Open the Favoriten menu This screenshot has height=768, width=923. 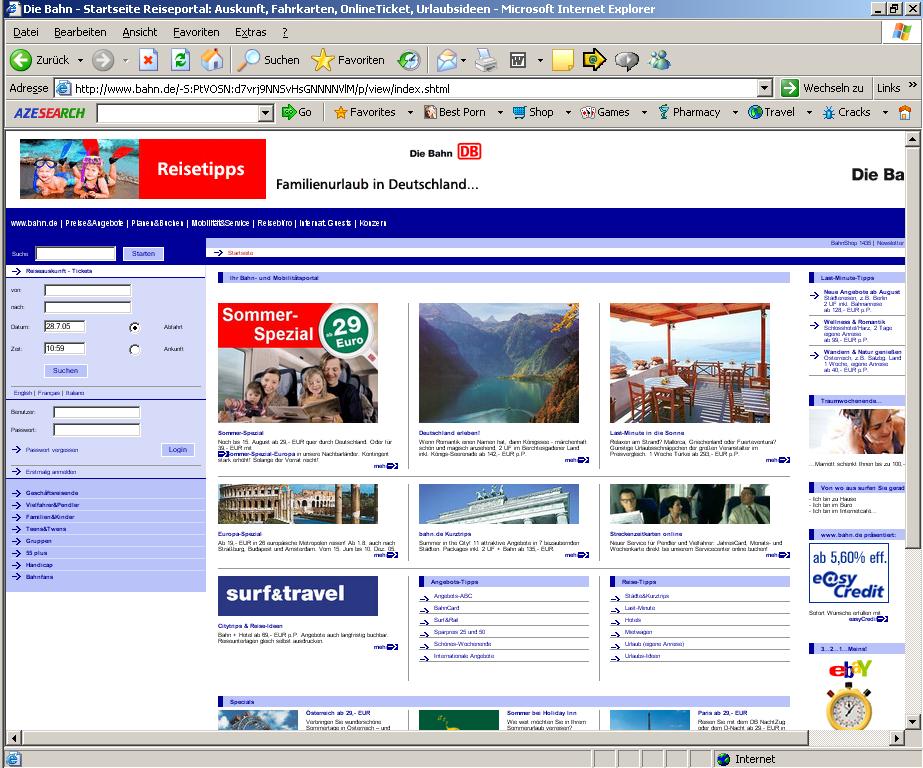(x=196, y=32)
